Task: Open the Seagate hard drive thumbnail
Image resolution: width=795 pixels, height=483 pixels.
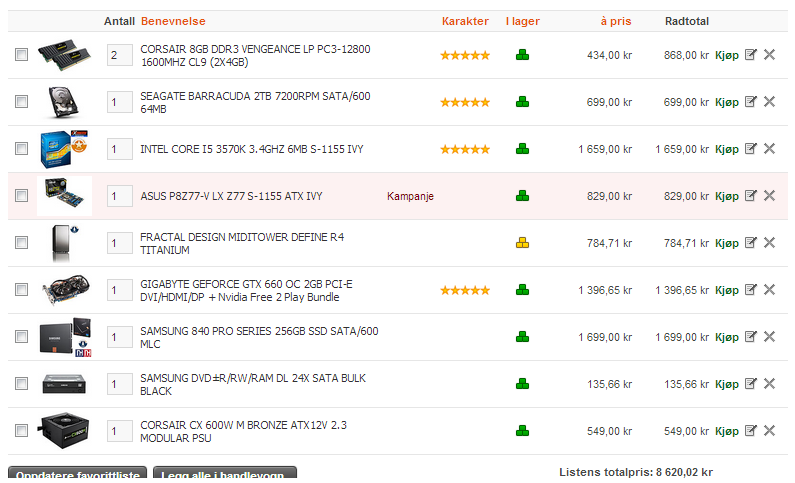Action: (64, 102)
